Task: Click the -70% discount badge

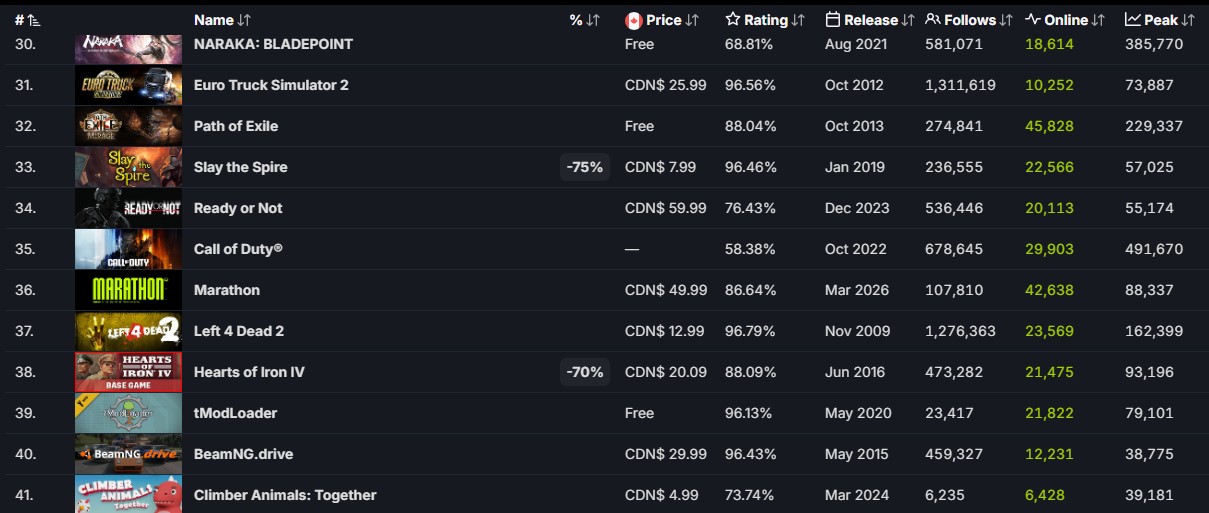Action: click(x=585, y=372)
